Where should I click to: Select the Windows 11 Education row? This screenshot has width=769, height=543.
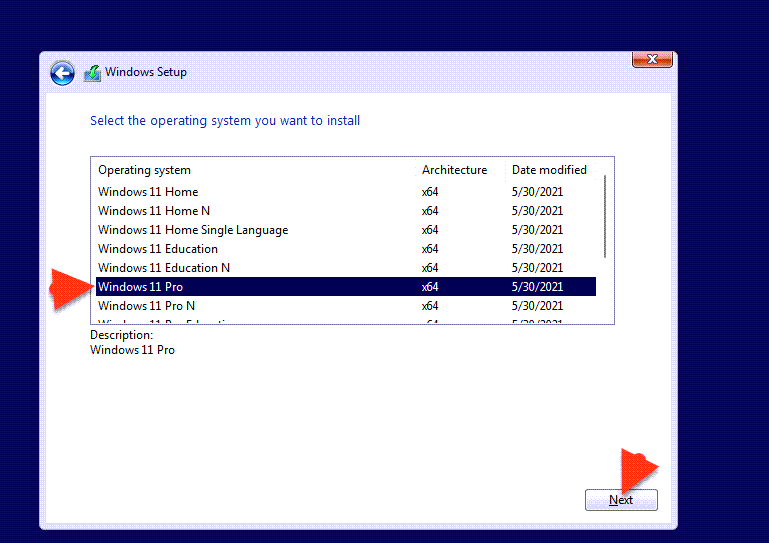346,249
